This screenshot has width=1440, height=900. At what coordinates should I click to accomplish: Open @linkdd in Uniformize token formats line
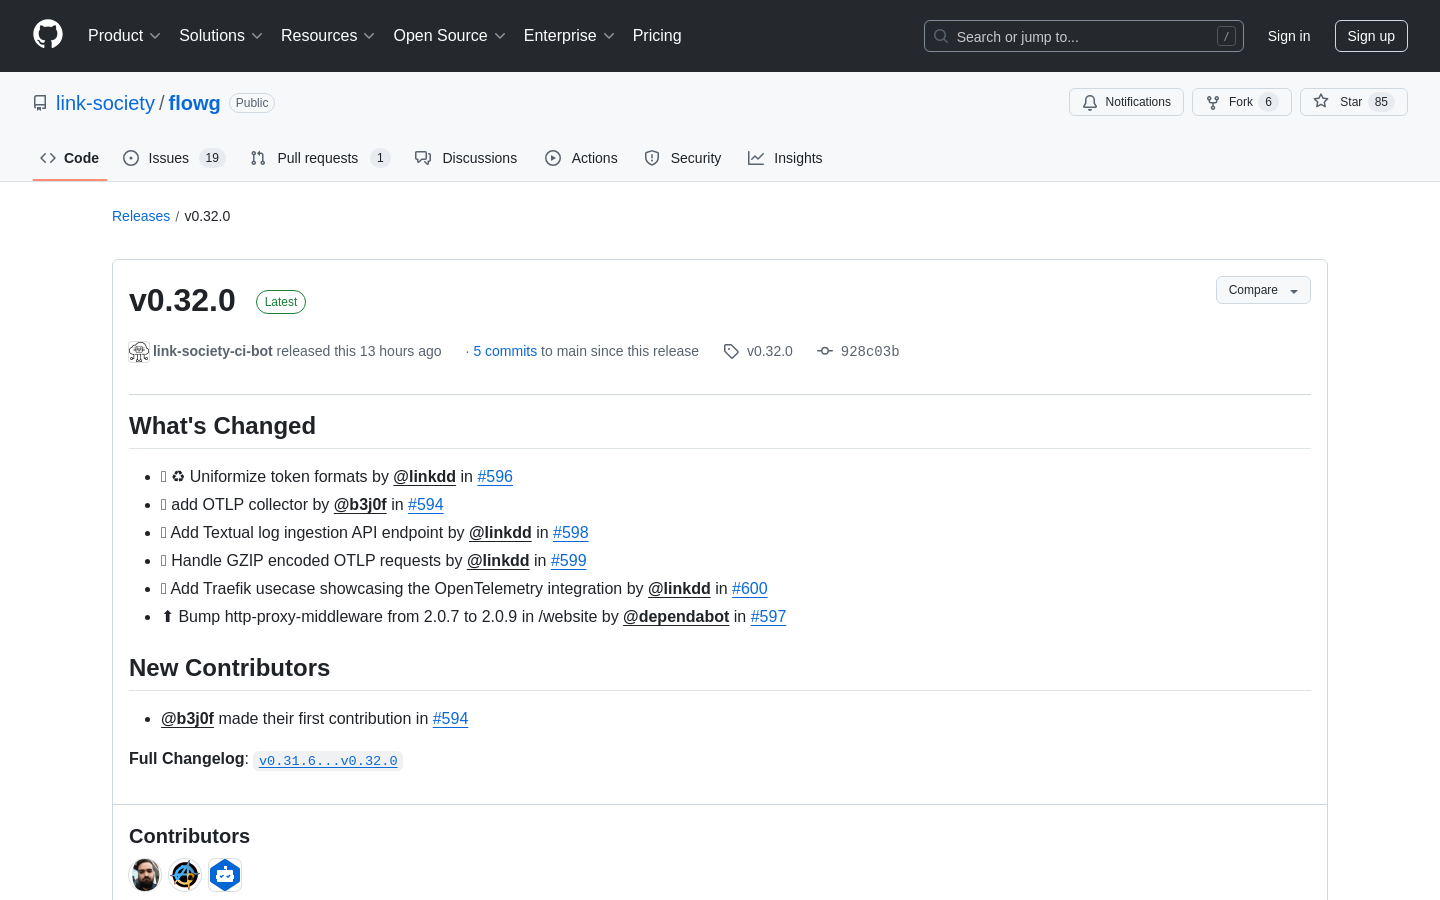[424, 476]
